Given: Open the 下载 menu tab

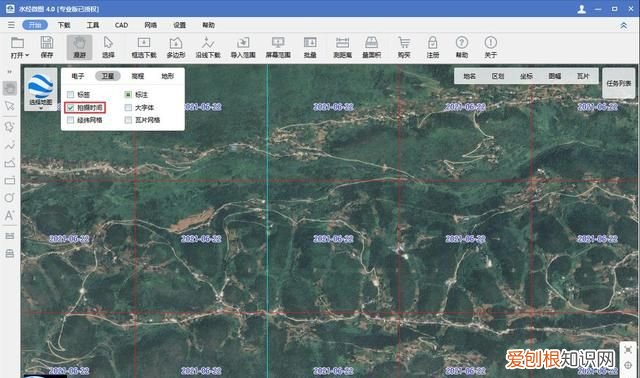Looking at the screenshot, I should click(64, 25).
